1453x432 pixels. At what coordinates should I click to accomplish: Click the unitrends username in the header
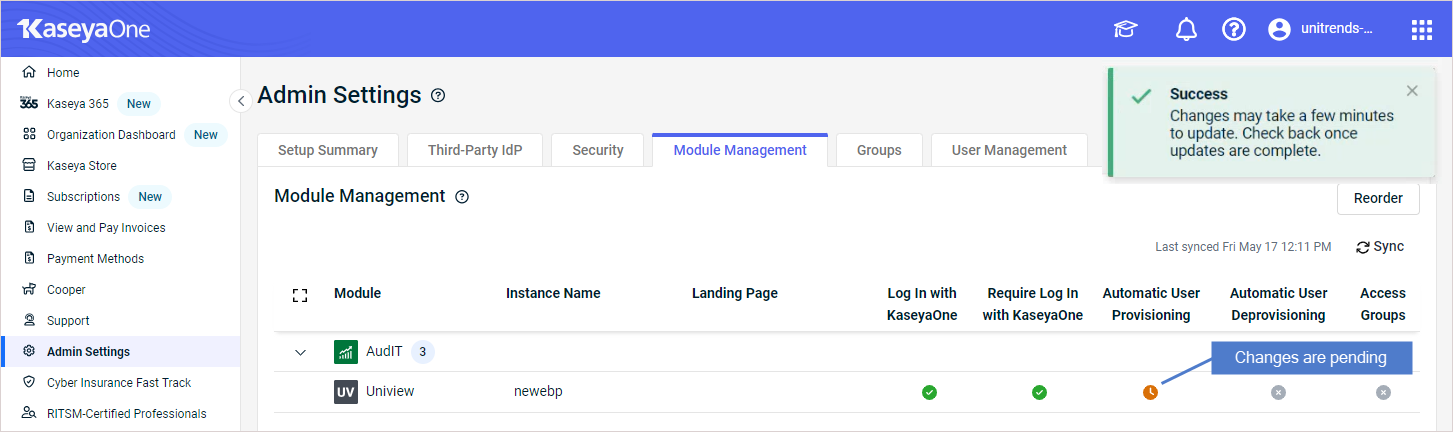(x=1336, y=30)
